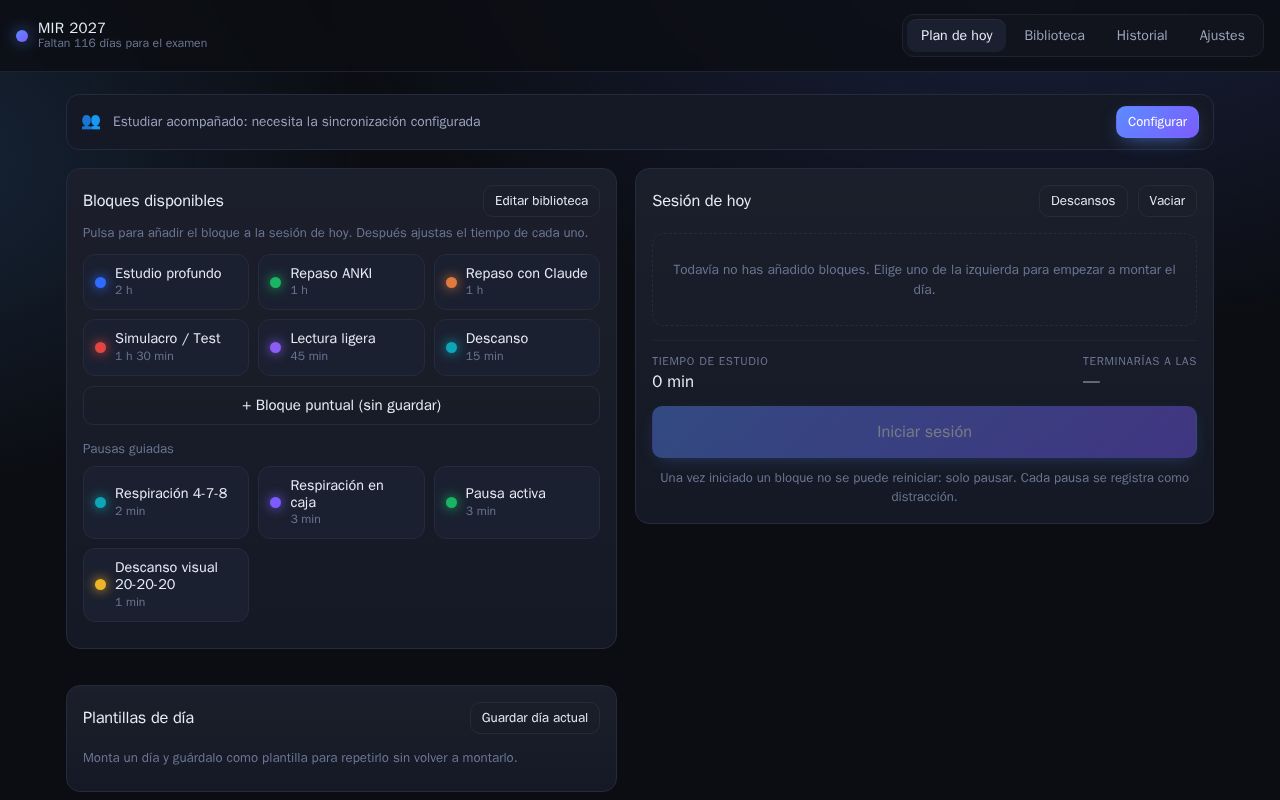Add Repaso con Claude block
This screenshot has width=1280, height=800.
(x=517, y=281)
